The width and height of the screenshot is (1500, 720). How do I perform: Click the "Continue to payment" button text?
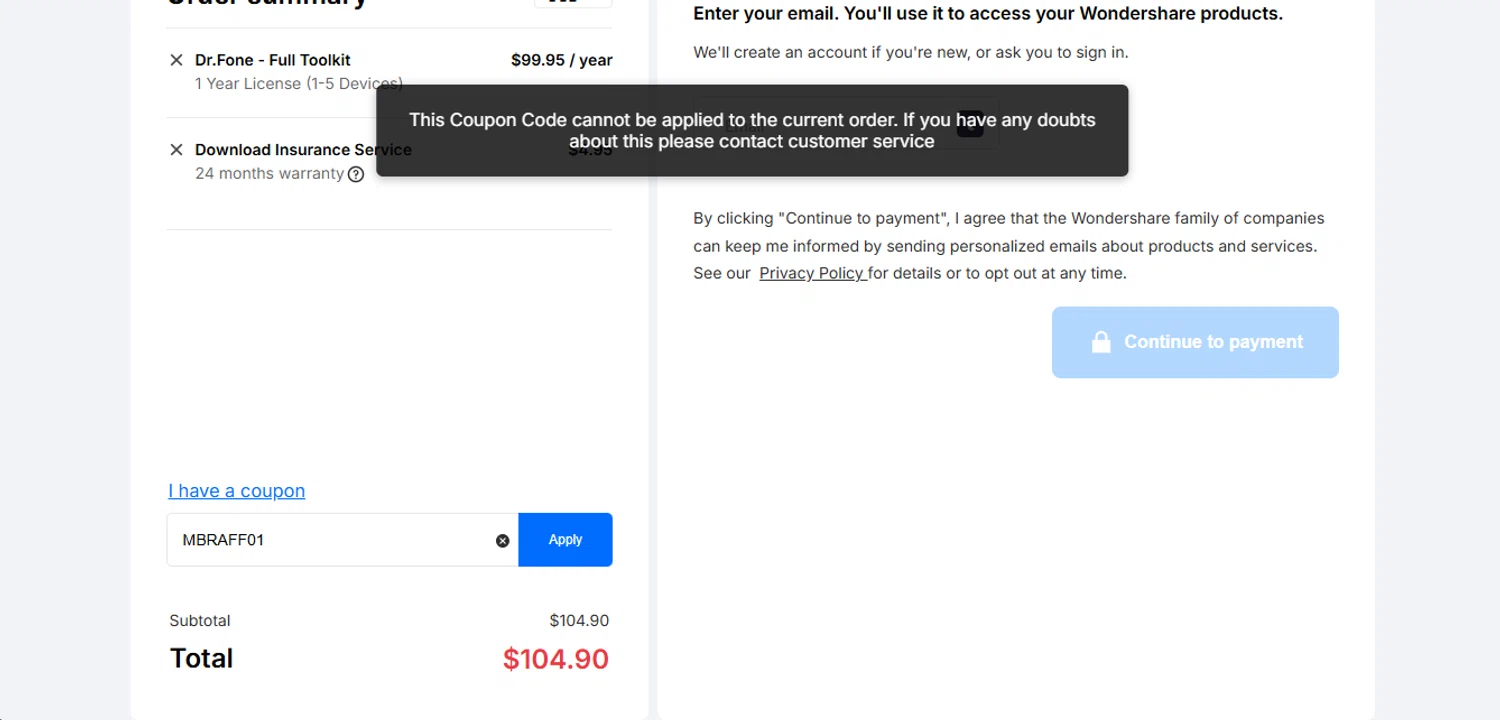click(x=1213, y=342)
